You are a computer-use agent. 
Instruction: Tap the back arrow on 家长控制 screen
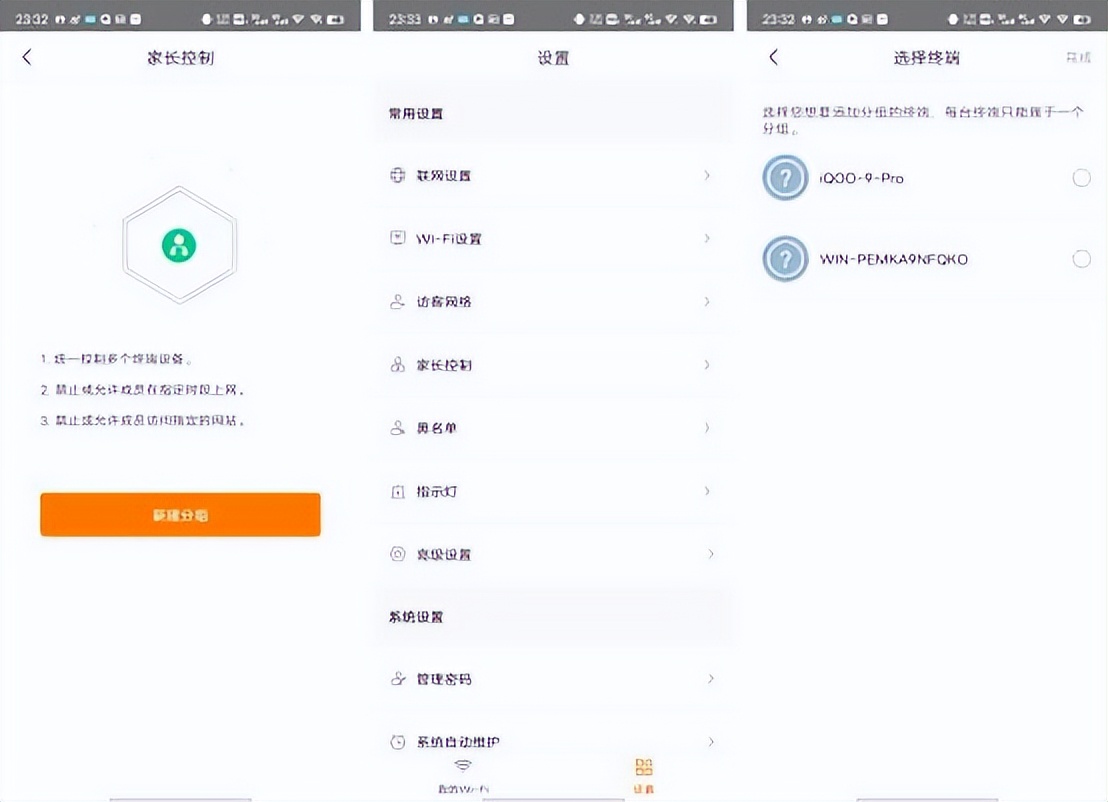pyautogui.click(x=27, y=57)
